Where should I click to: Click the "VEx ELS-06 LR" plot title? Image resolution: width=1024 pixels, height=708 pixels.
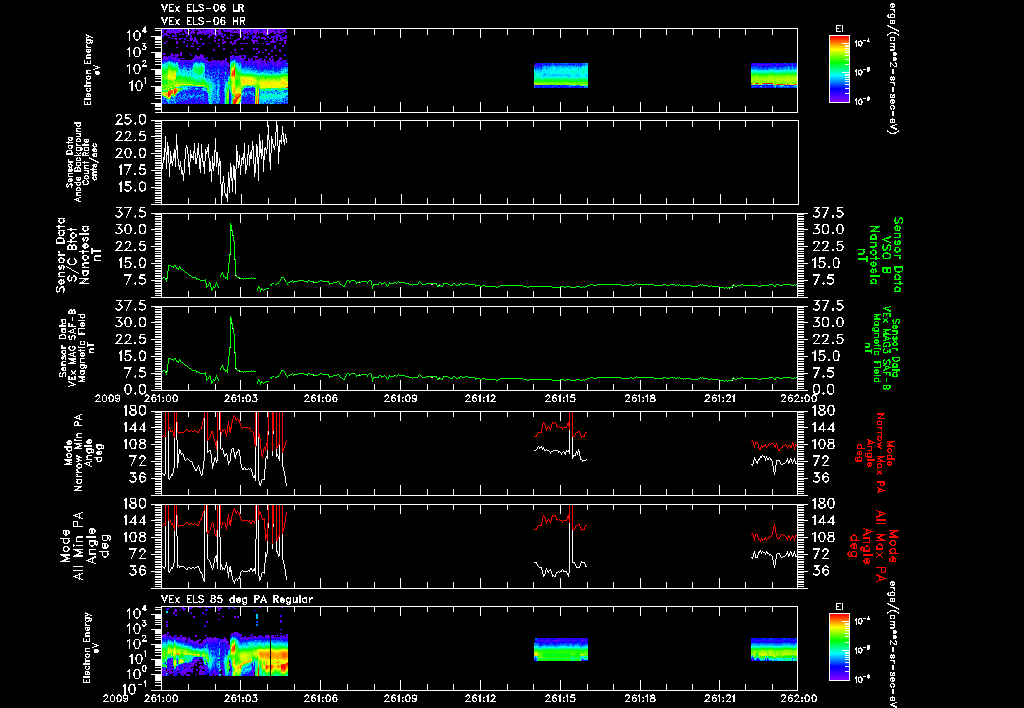click(202, 8)
